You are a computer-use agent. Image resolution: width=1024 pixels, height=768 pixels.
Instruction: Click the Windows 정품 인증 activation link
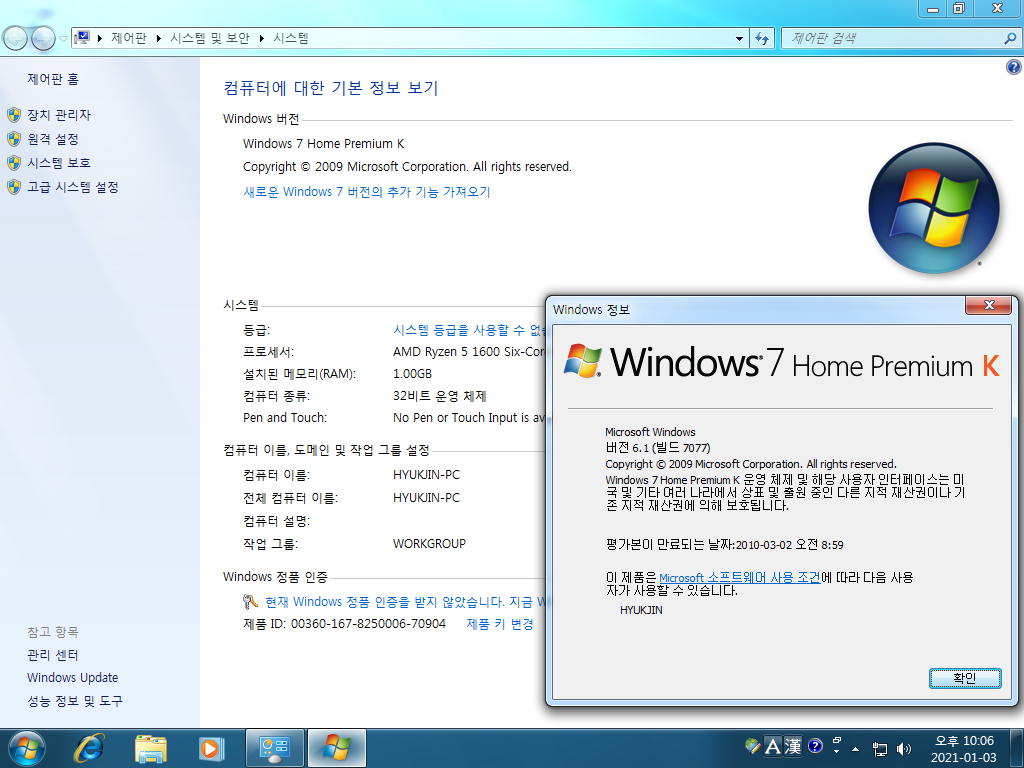(x=405, y=601)
